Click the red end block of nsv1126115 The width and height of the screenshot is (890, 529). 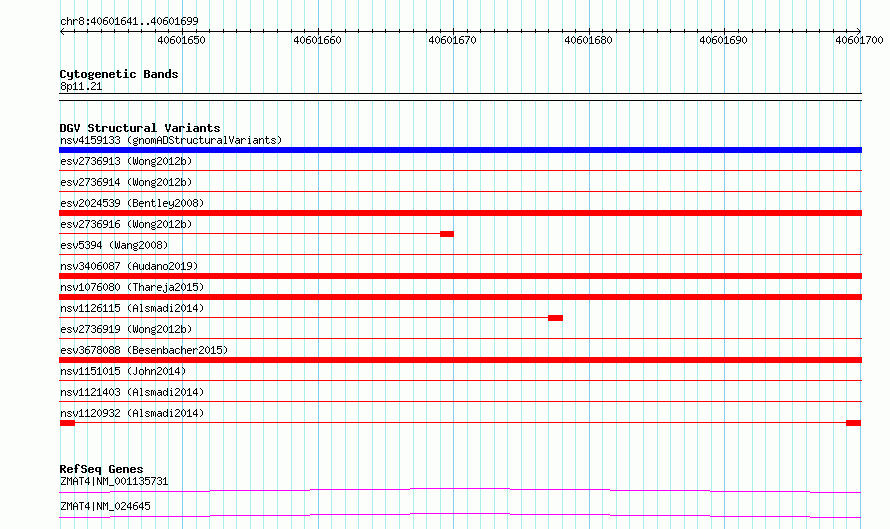[556, 318]
